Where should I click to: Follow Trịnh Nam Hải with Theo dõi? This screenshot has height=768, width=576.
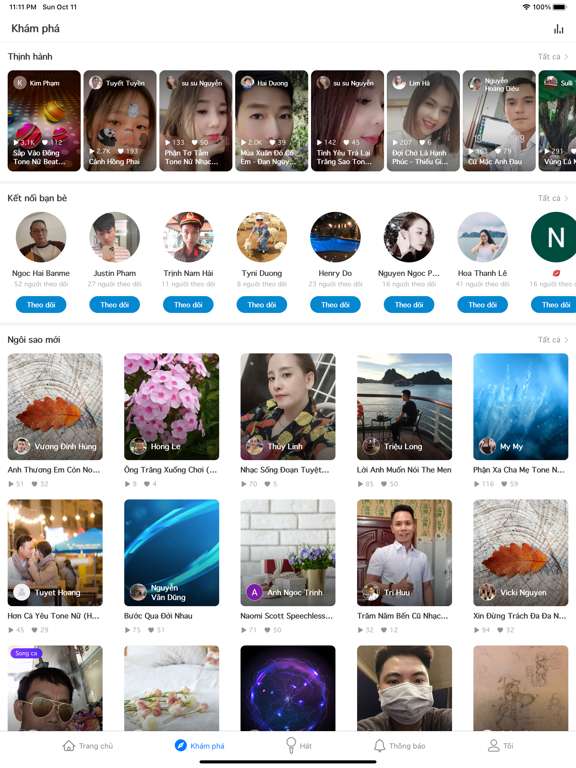tap(188, 305)
